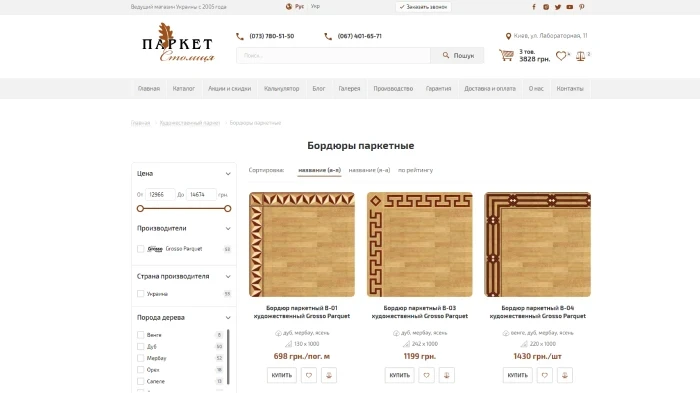
Task: Tick Сапеле wood species checkbox
Action: (141, 381)
